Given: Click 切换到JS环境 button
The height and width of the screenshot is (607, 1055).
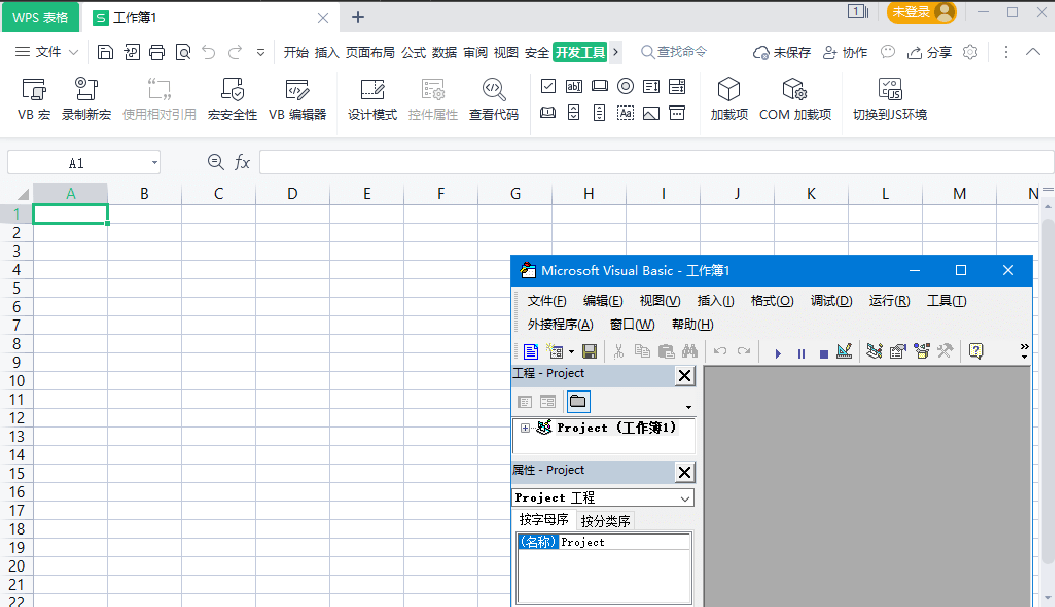Looking at the screenshot, I should point(889,98).
